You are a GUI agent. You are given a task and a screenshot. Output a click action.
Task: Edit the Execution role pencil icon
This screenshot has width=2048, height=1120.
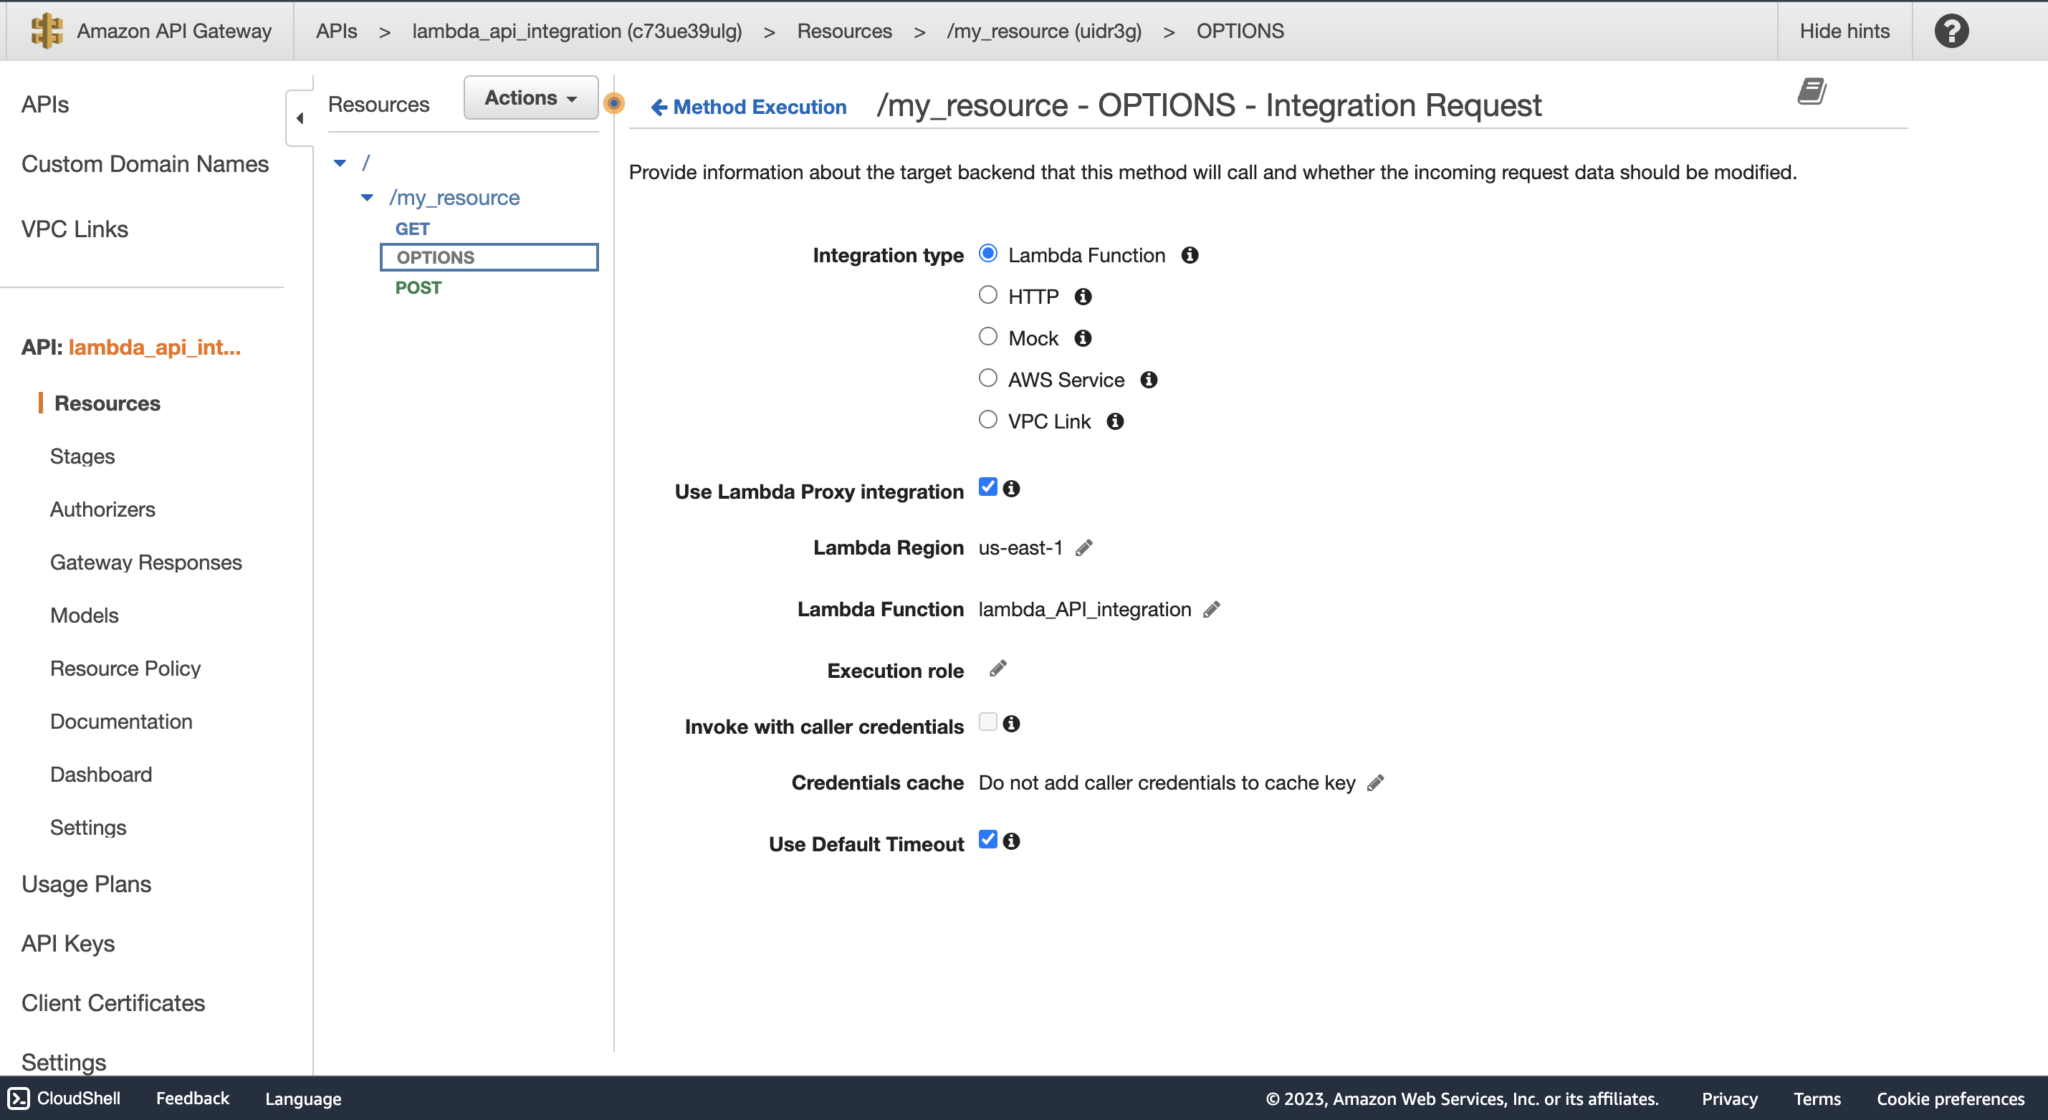click(996, 668)
